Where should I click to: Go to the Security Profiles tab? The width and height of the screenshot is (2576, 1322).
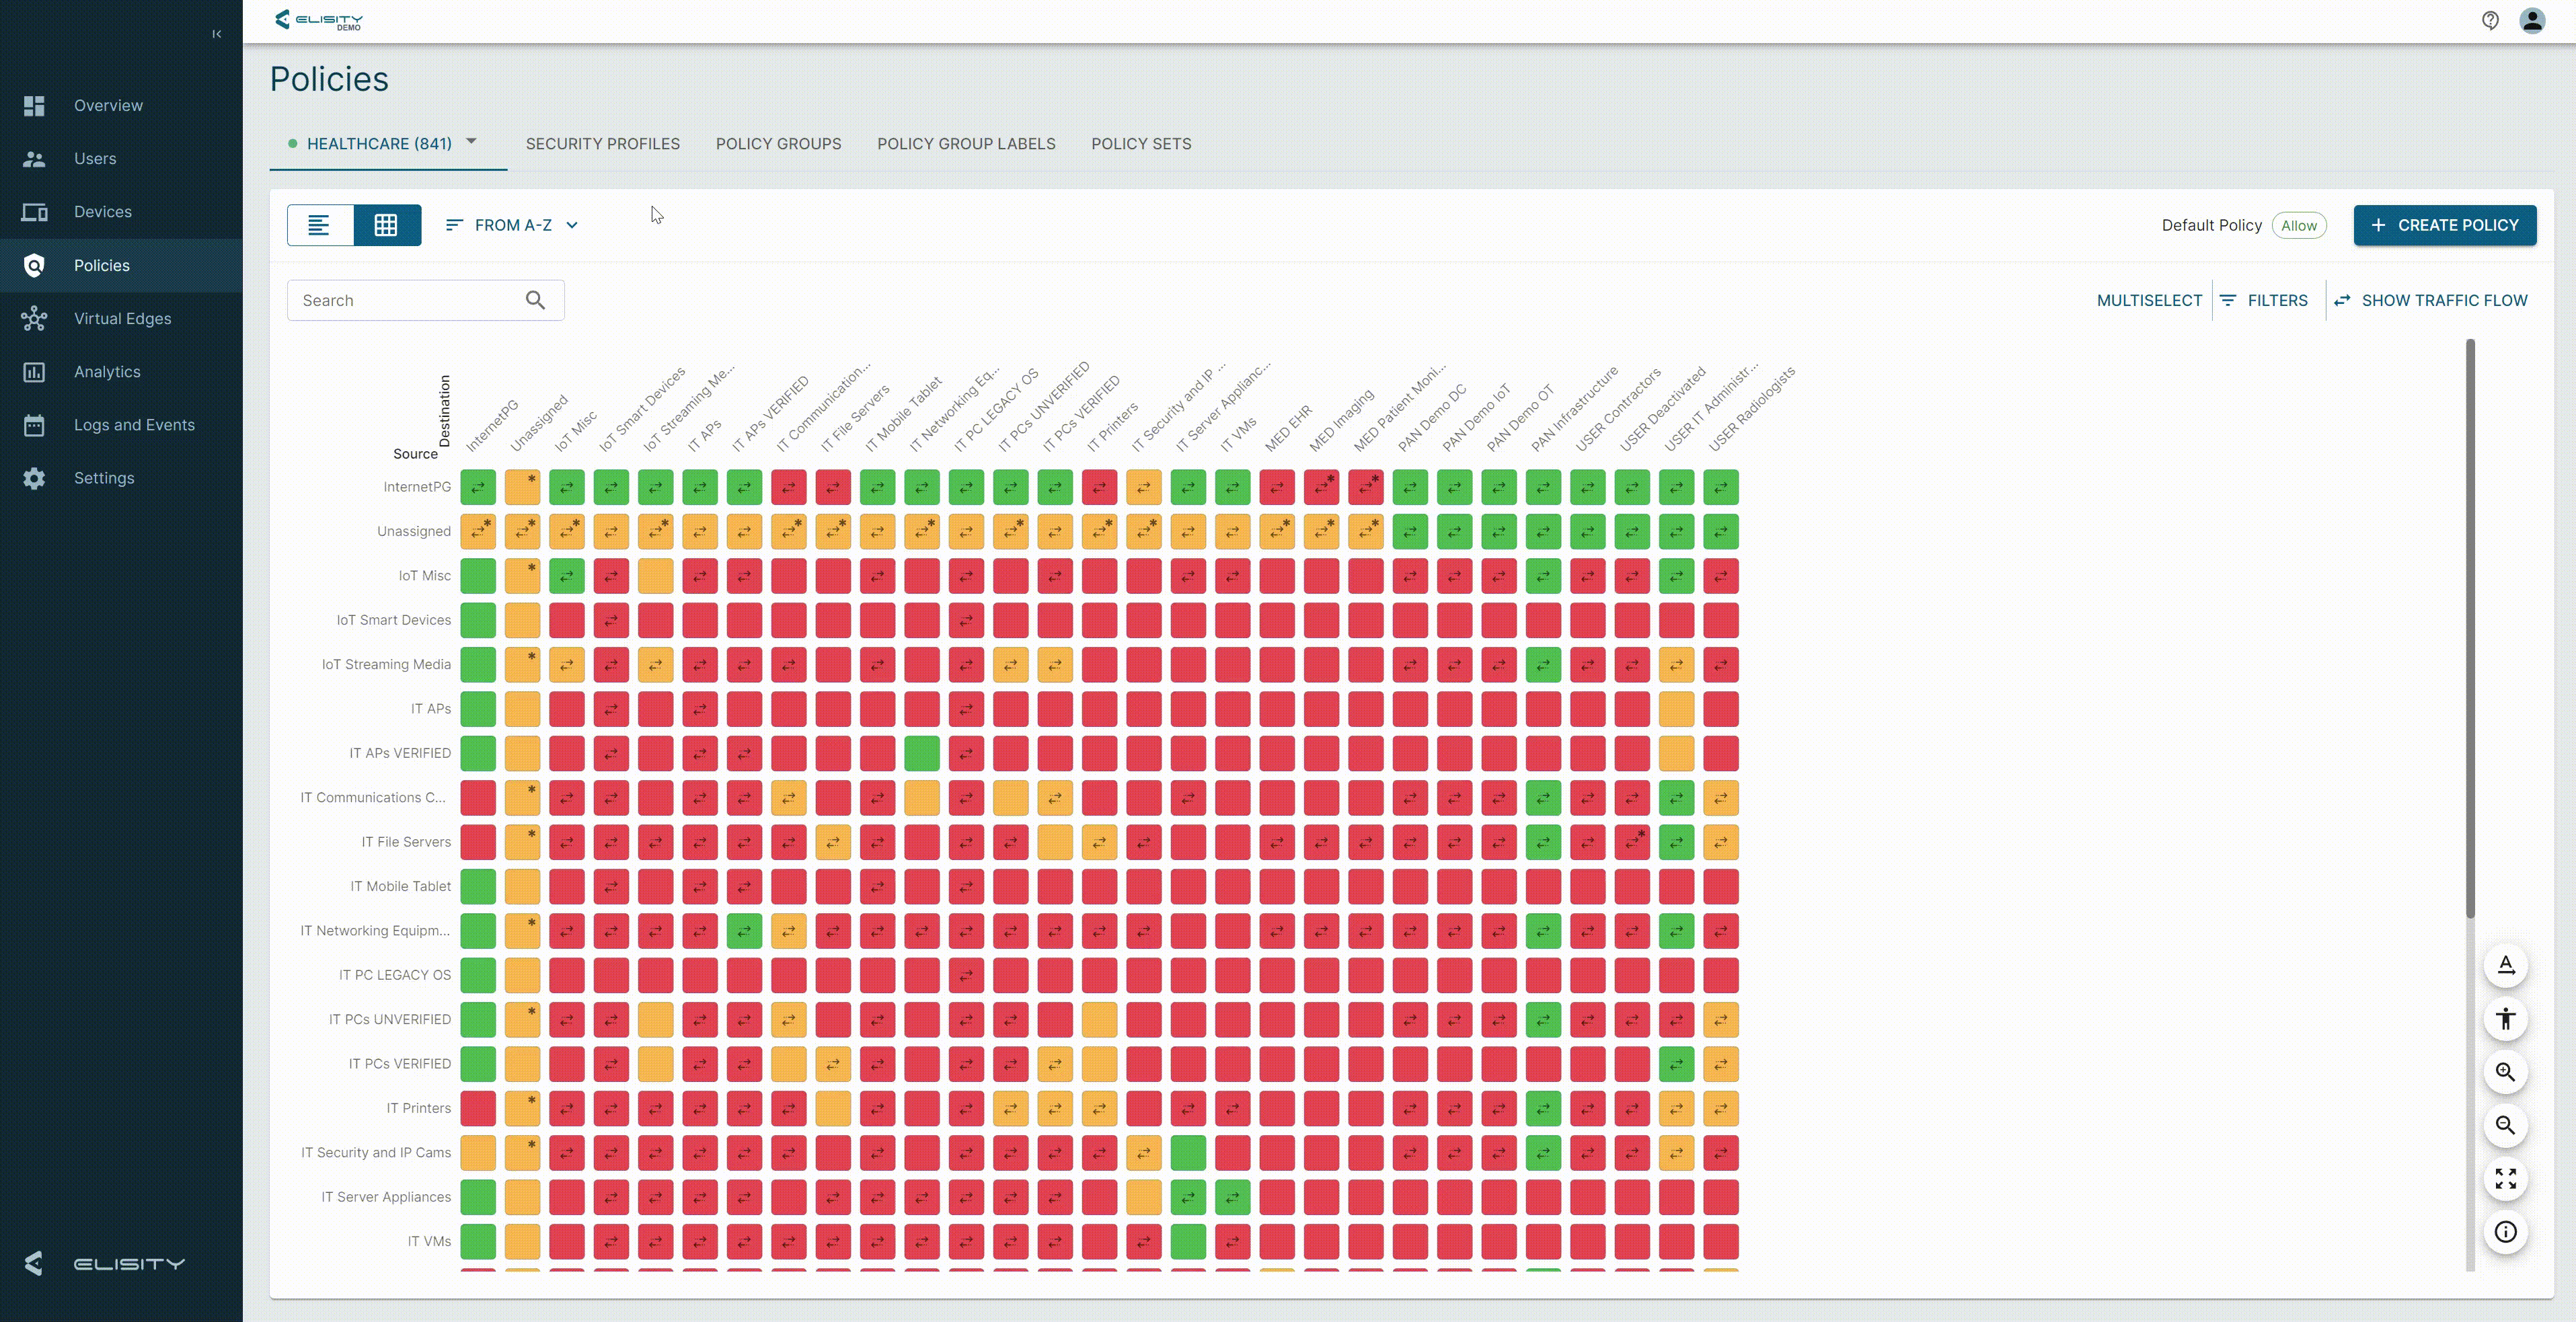[x=602, y=144]
